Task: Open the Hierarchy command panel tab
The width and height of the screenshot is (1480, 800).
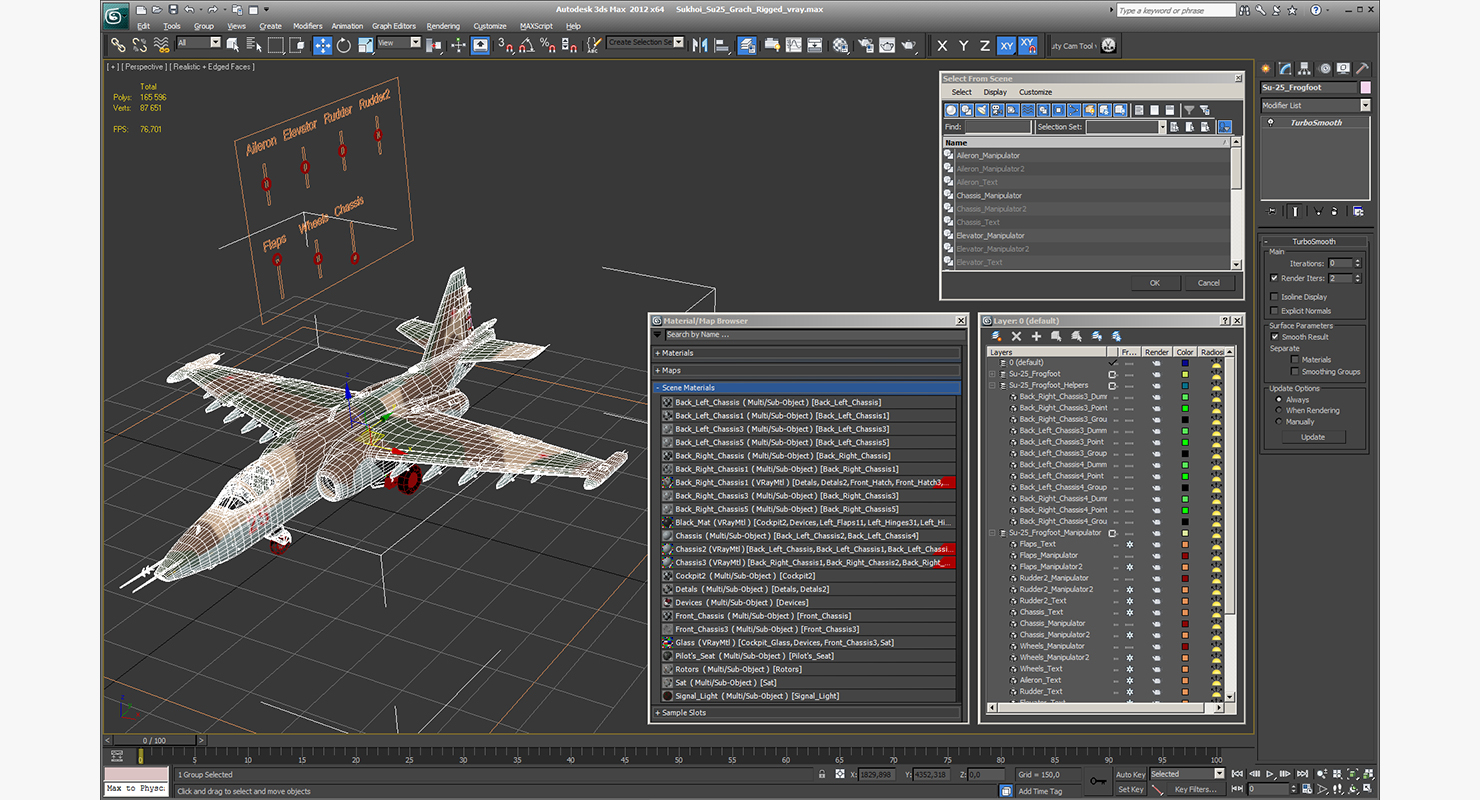Action: click(x=1306, y=69)
